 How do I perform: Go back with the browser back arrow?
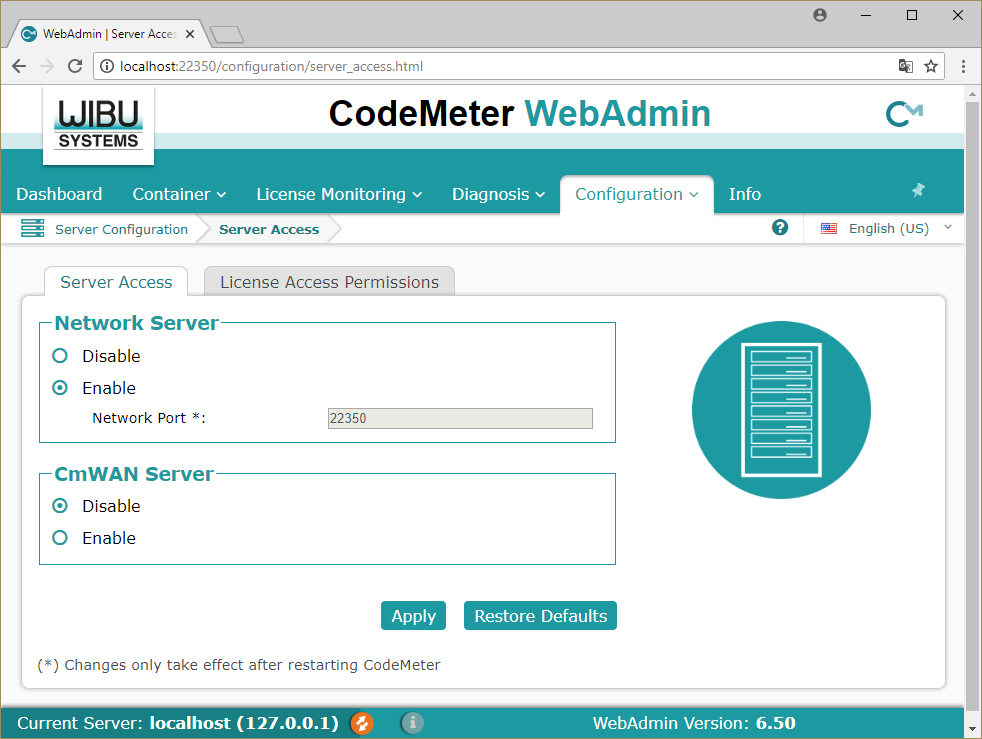click(19, 66)
